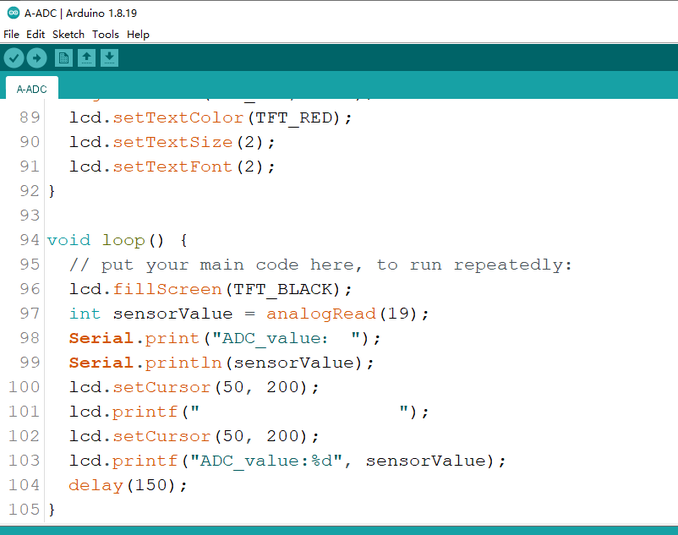The width and height of the screenshot is (678, 535).
Task: Click lcd.fillScreen(TFT_BLACK) line
Action: point(211,289)
